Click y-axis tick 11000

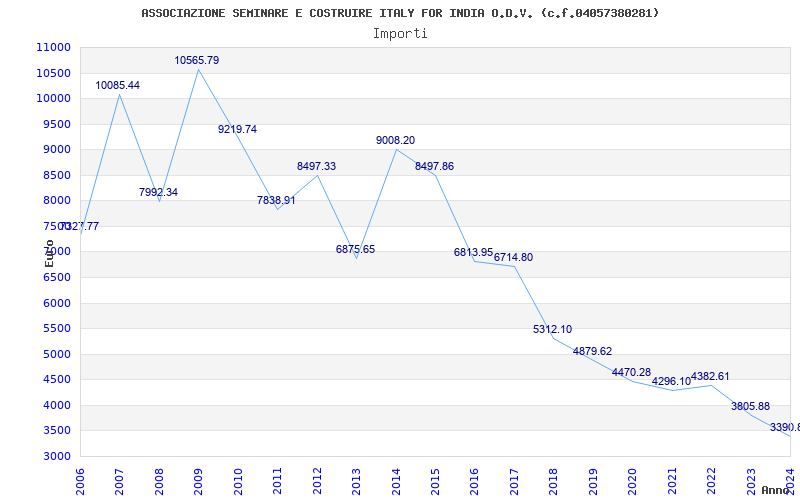[x=54, y=47]
